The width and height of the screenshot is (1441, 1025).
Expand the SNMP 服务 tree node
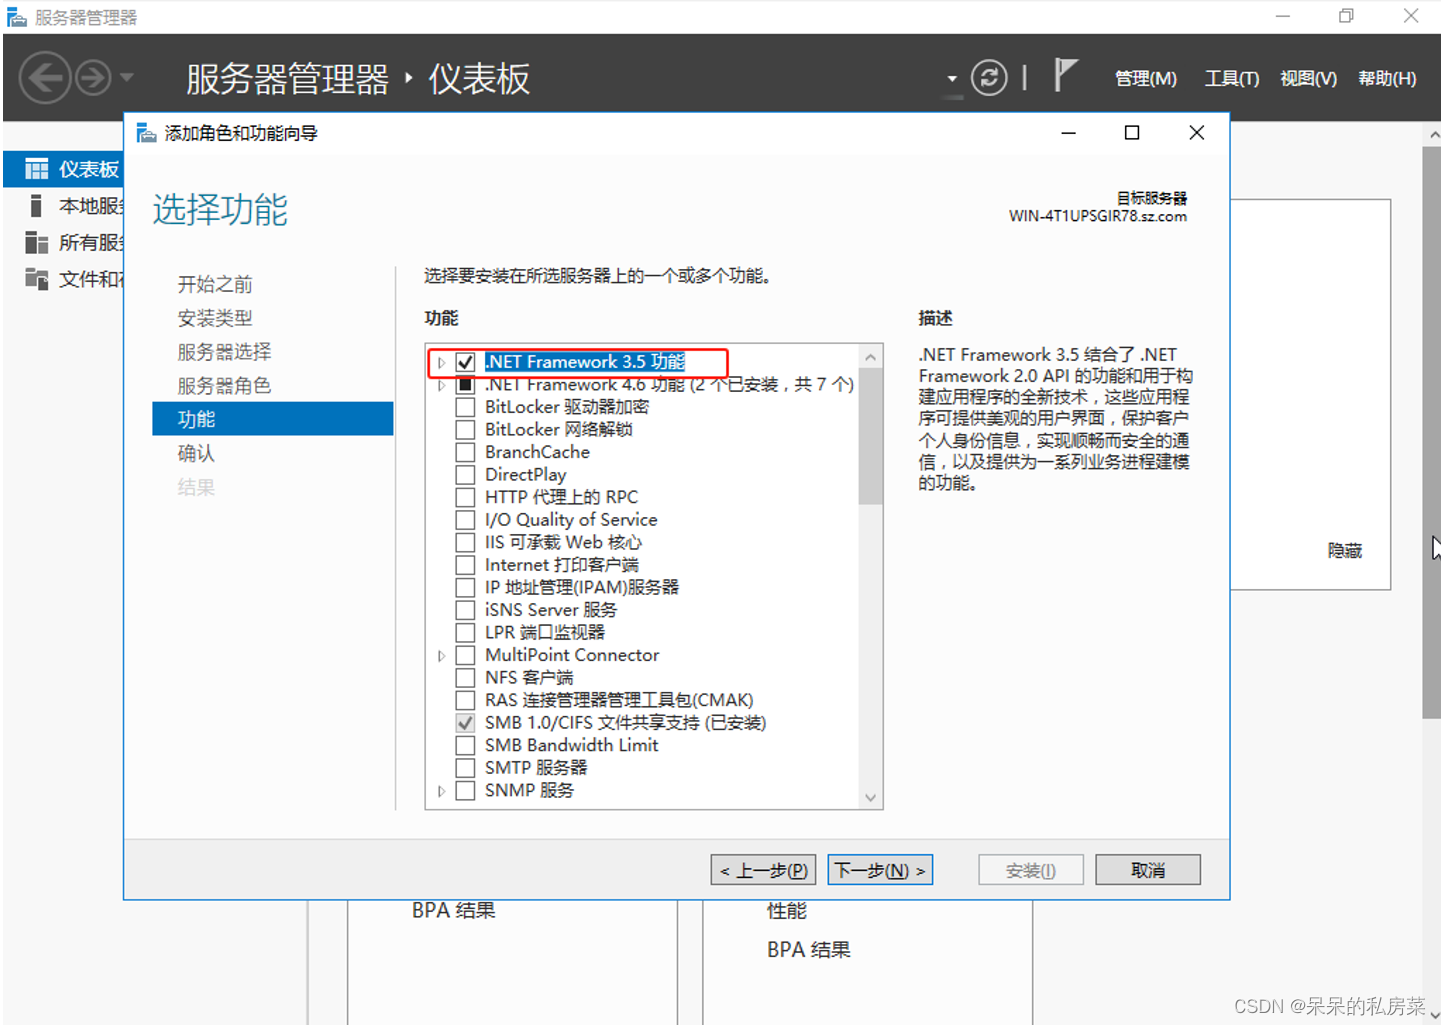441,791
